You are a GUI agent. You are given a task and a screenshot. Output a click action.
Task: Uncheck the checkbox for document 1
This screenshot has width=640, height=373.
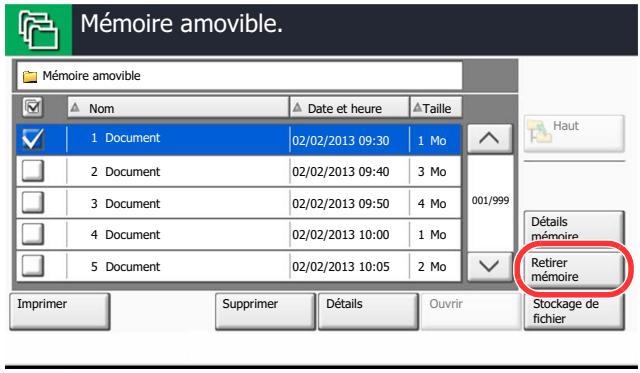click(x=32, y=140)
